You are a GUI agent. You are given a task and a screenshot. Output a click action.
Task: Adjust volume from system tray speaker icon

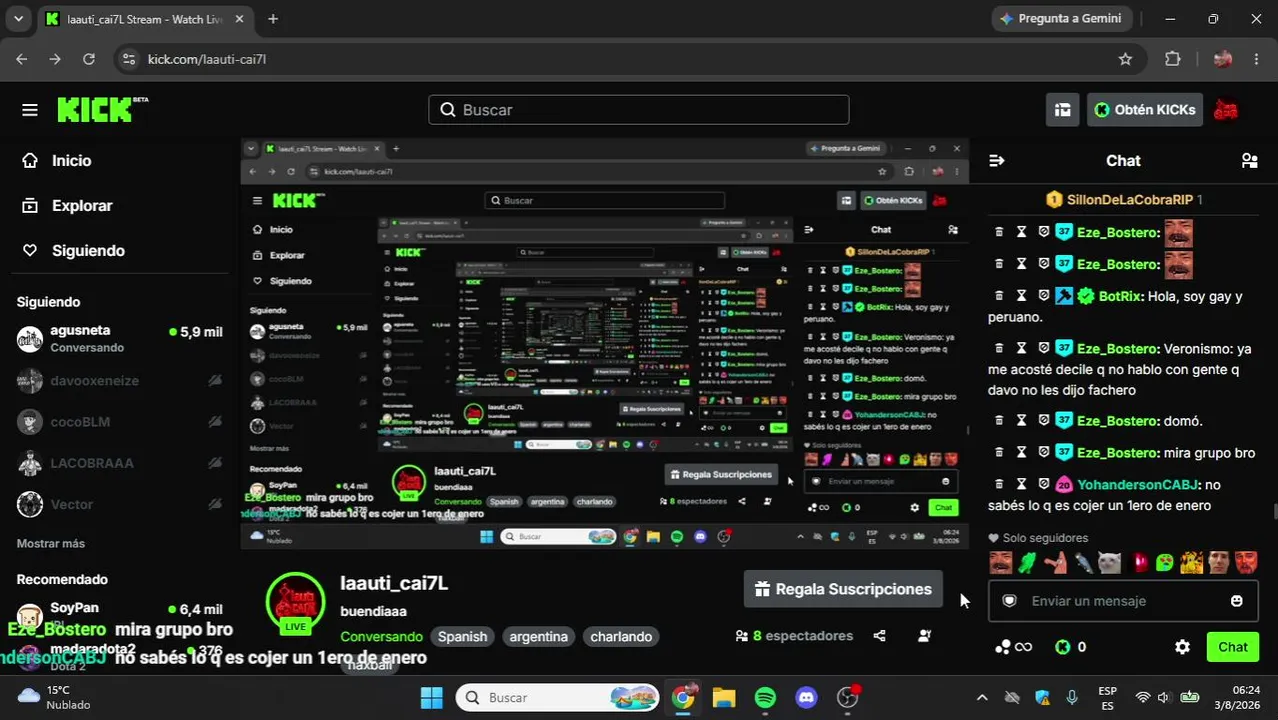(x=1164, y=697)
